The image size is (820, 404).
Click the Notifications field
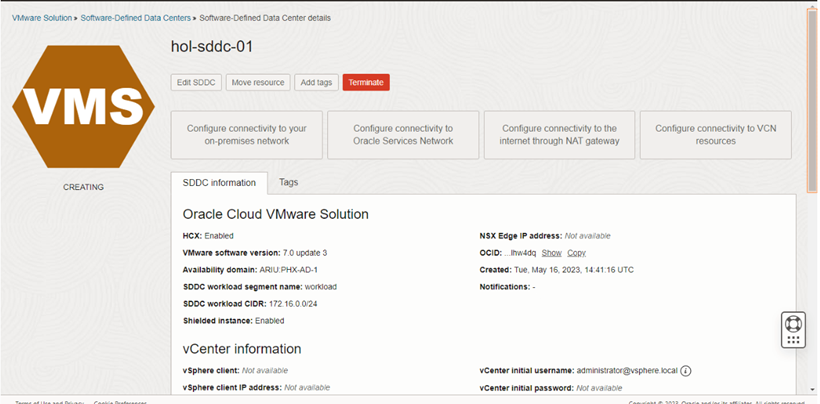coord(507,287)
